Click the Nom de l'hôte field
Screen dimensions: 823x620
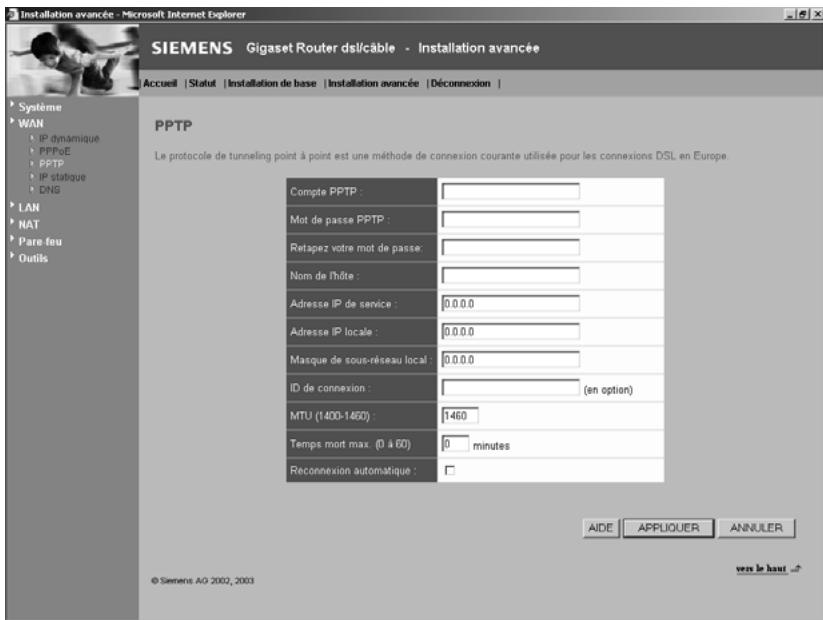[511, 275]
